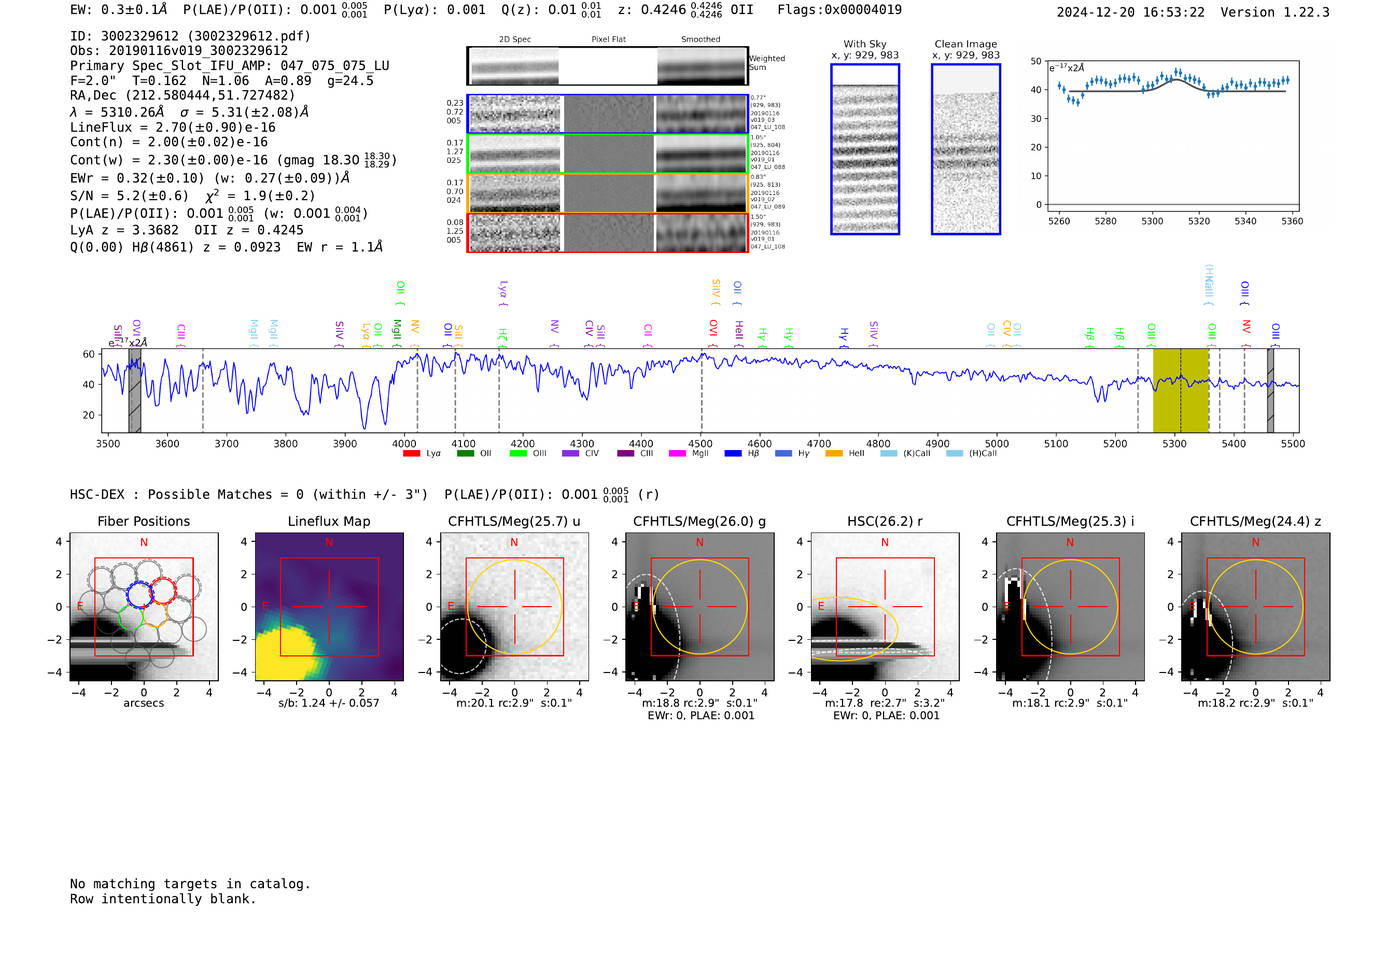The height and width of the screenshot is (953, 1400).
Task: Click the Q(0.00) Hβ(4861) z = 0.0923 line
Action: pyautogui.click(x=227, y=247)
